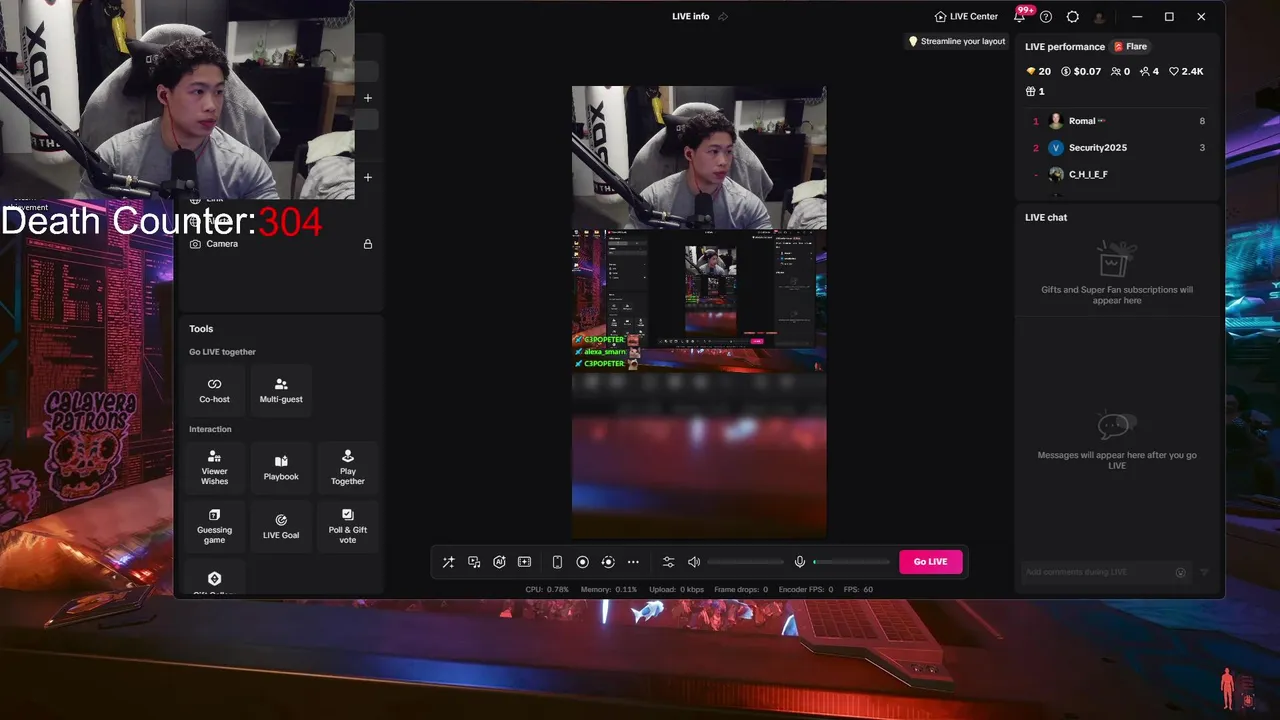This screenshot has width=1280, height=720.
Task: Click the viewers count icon showing 0
Action: coord(1120,72)
